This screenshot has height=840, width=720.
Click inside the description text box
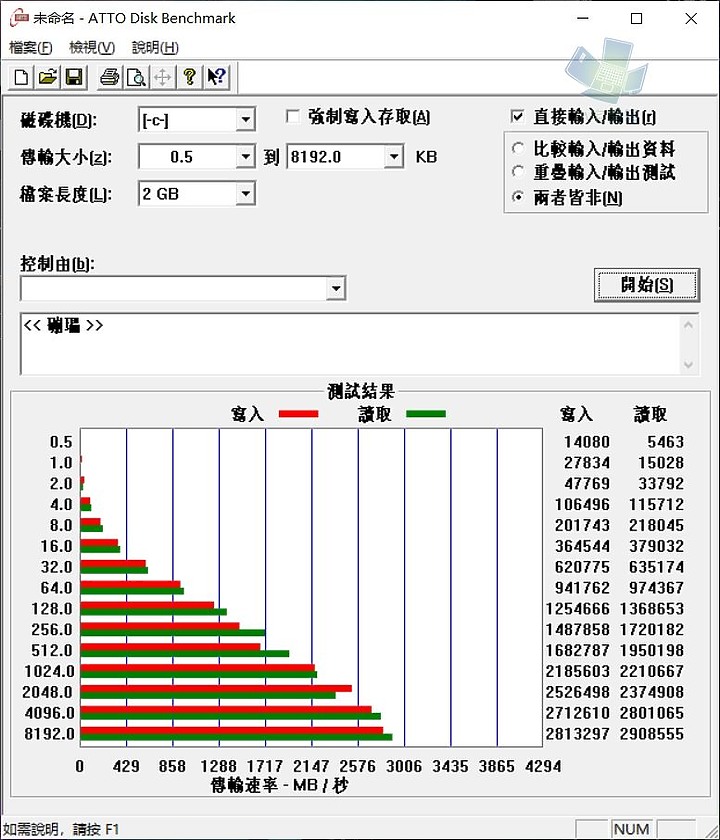[x=351, y=344]
